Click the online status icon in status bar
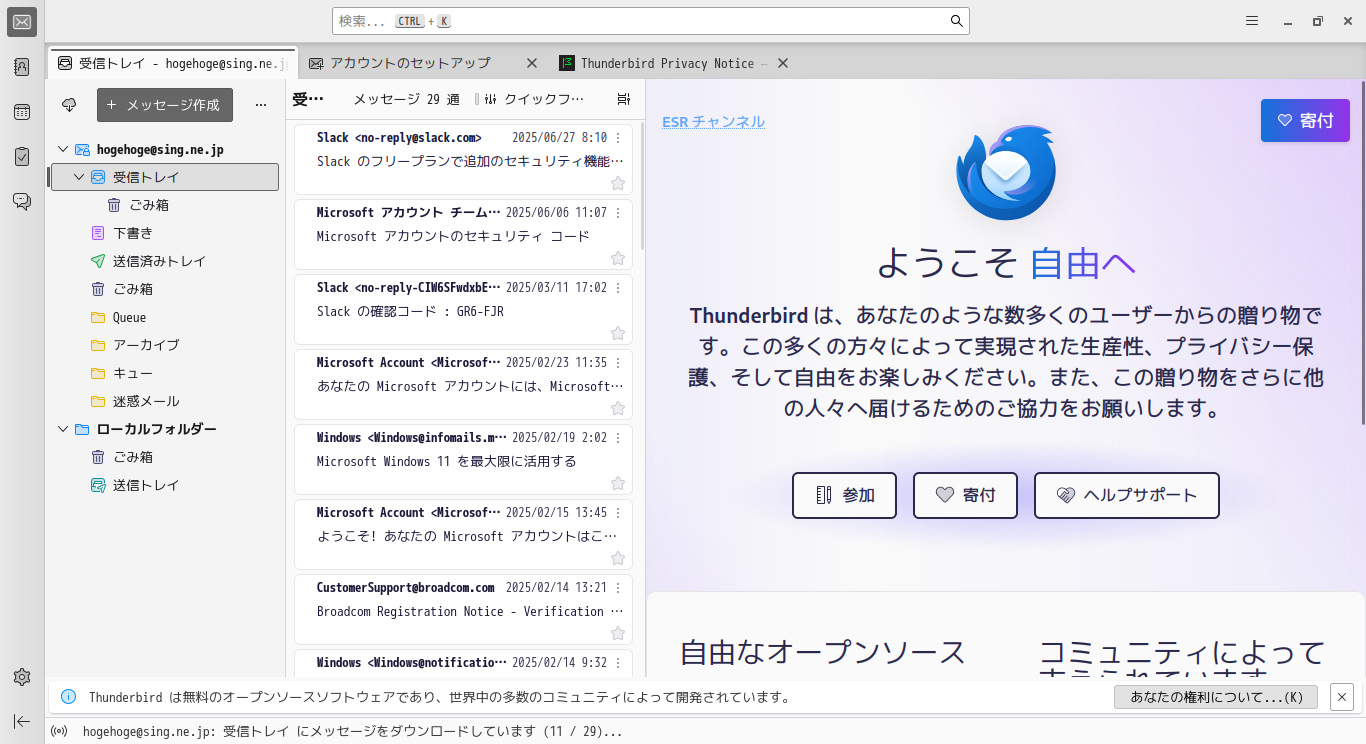Screen dimensions: 1366x744 [x=60, y=731]
